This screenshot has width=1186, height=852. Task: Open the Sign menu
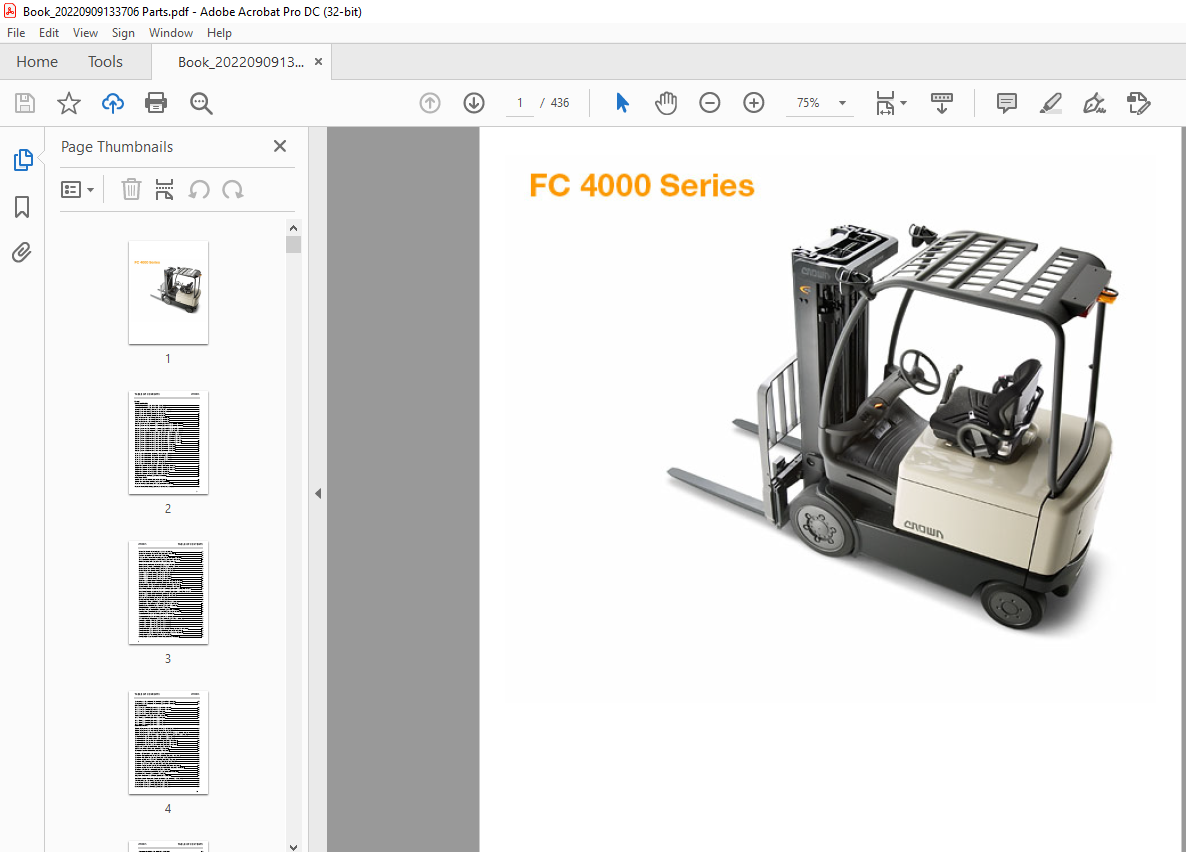(123, 33)
